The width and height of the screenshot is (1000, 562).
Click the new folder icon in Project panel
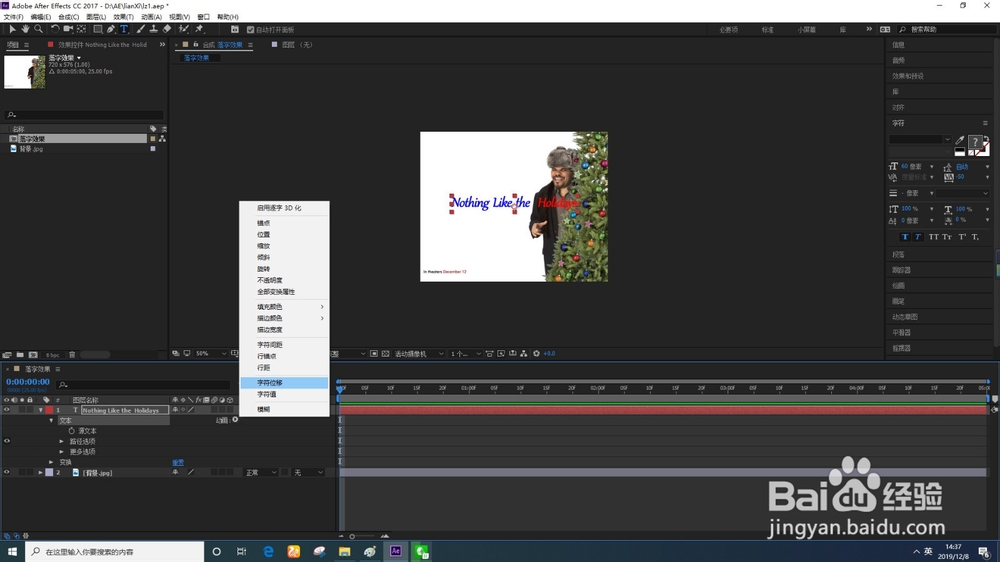(x=20, y=355)
